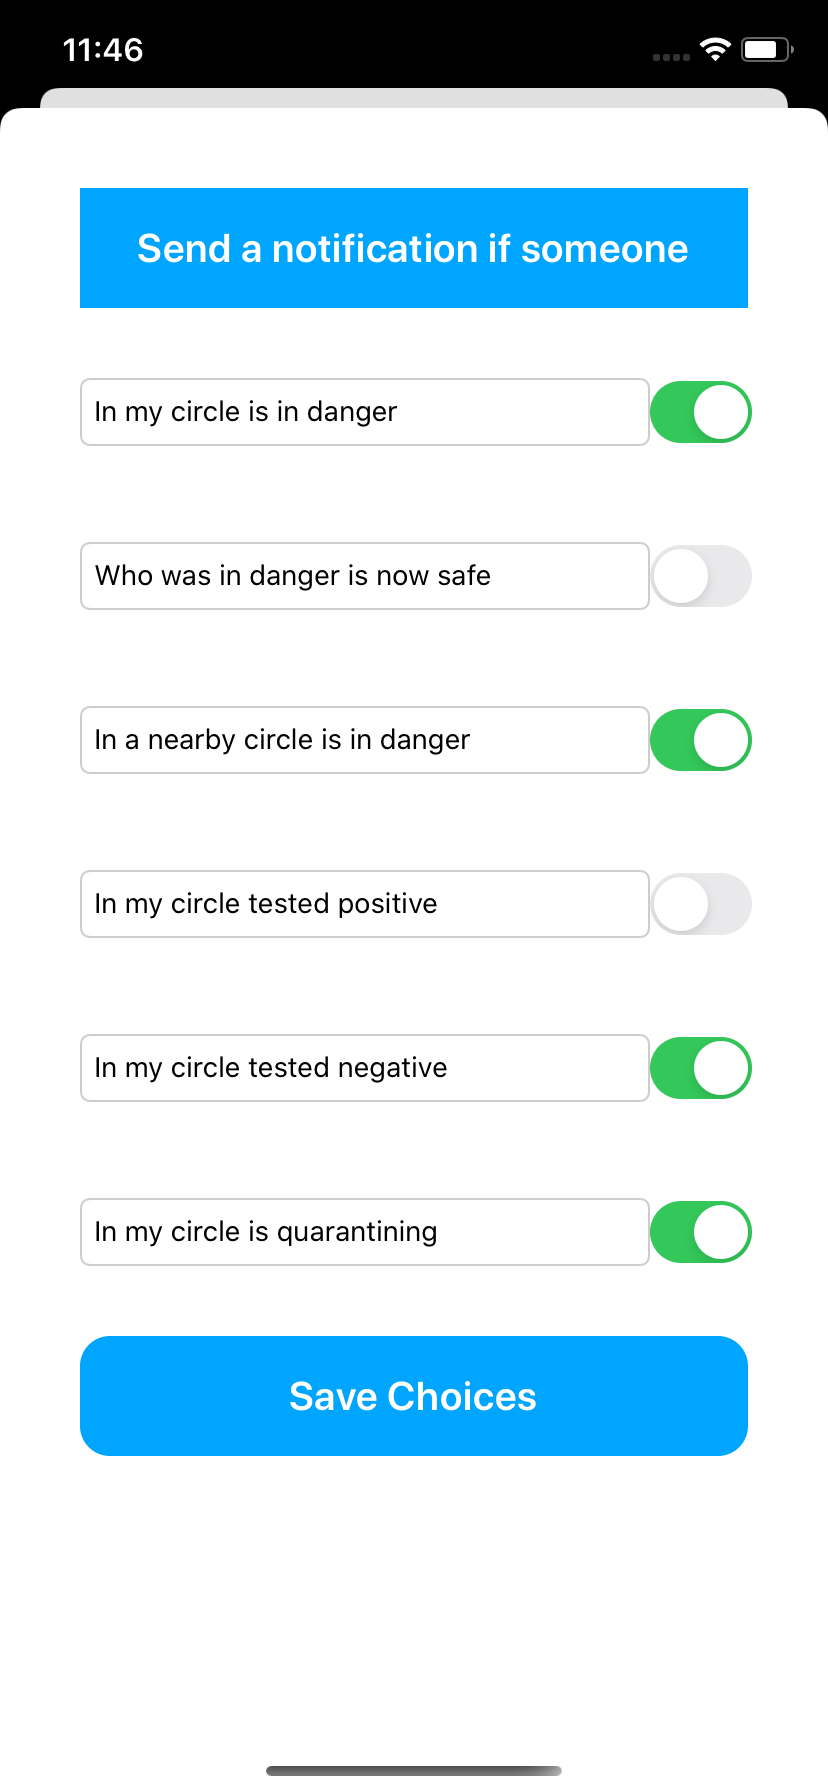Disable 'In my circle tested negative' toggle
828x1792 pixels.
[x=700, y=1068]
